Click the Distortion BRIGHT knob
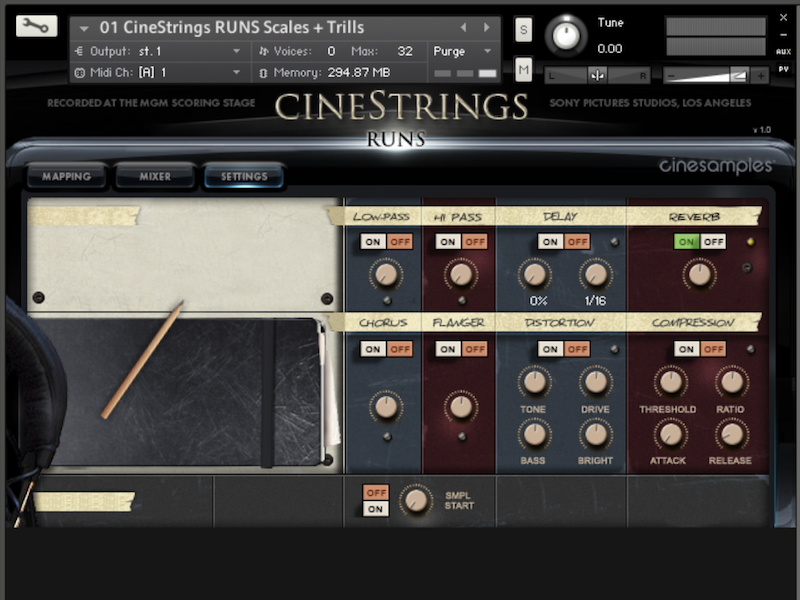Viewport: 800px width, 600px height. click(595, 434)
